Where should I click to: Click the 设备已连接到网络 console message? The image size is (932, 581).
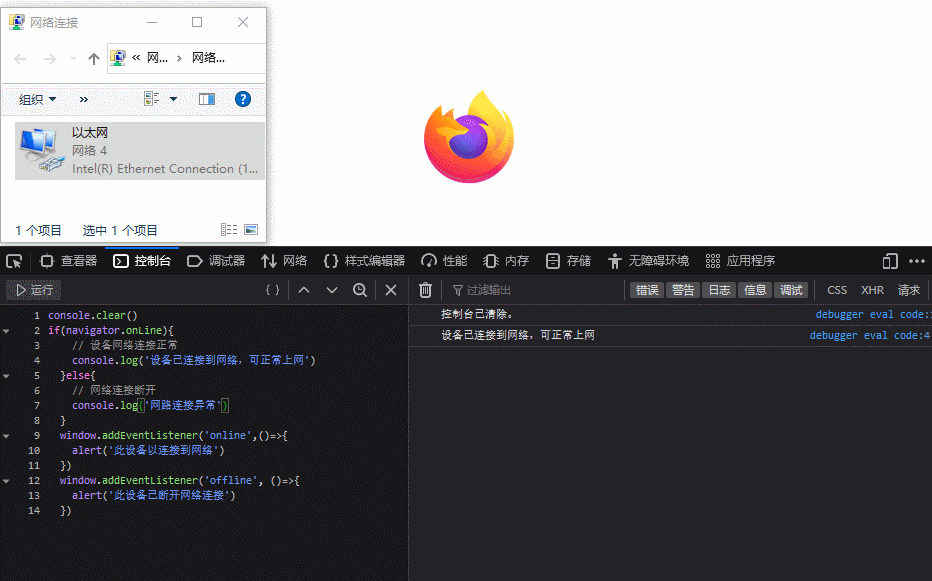pyautogui.click(x=518, y=335)
